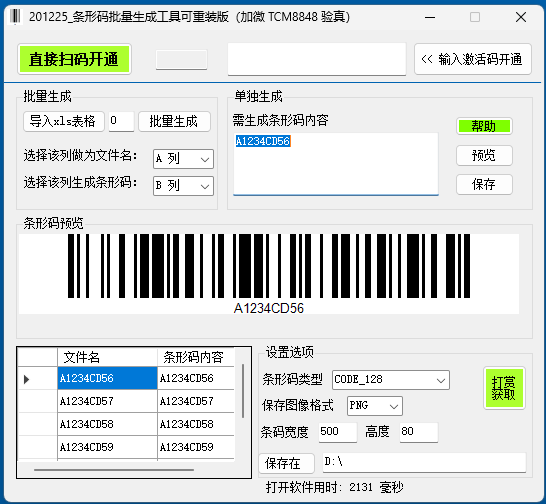This screenshot has height=504, width=546.
Task: Click the height field showing 80
Action: [x=419, y=432]
